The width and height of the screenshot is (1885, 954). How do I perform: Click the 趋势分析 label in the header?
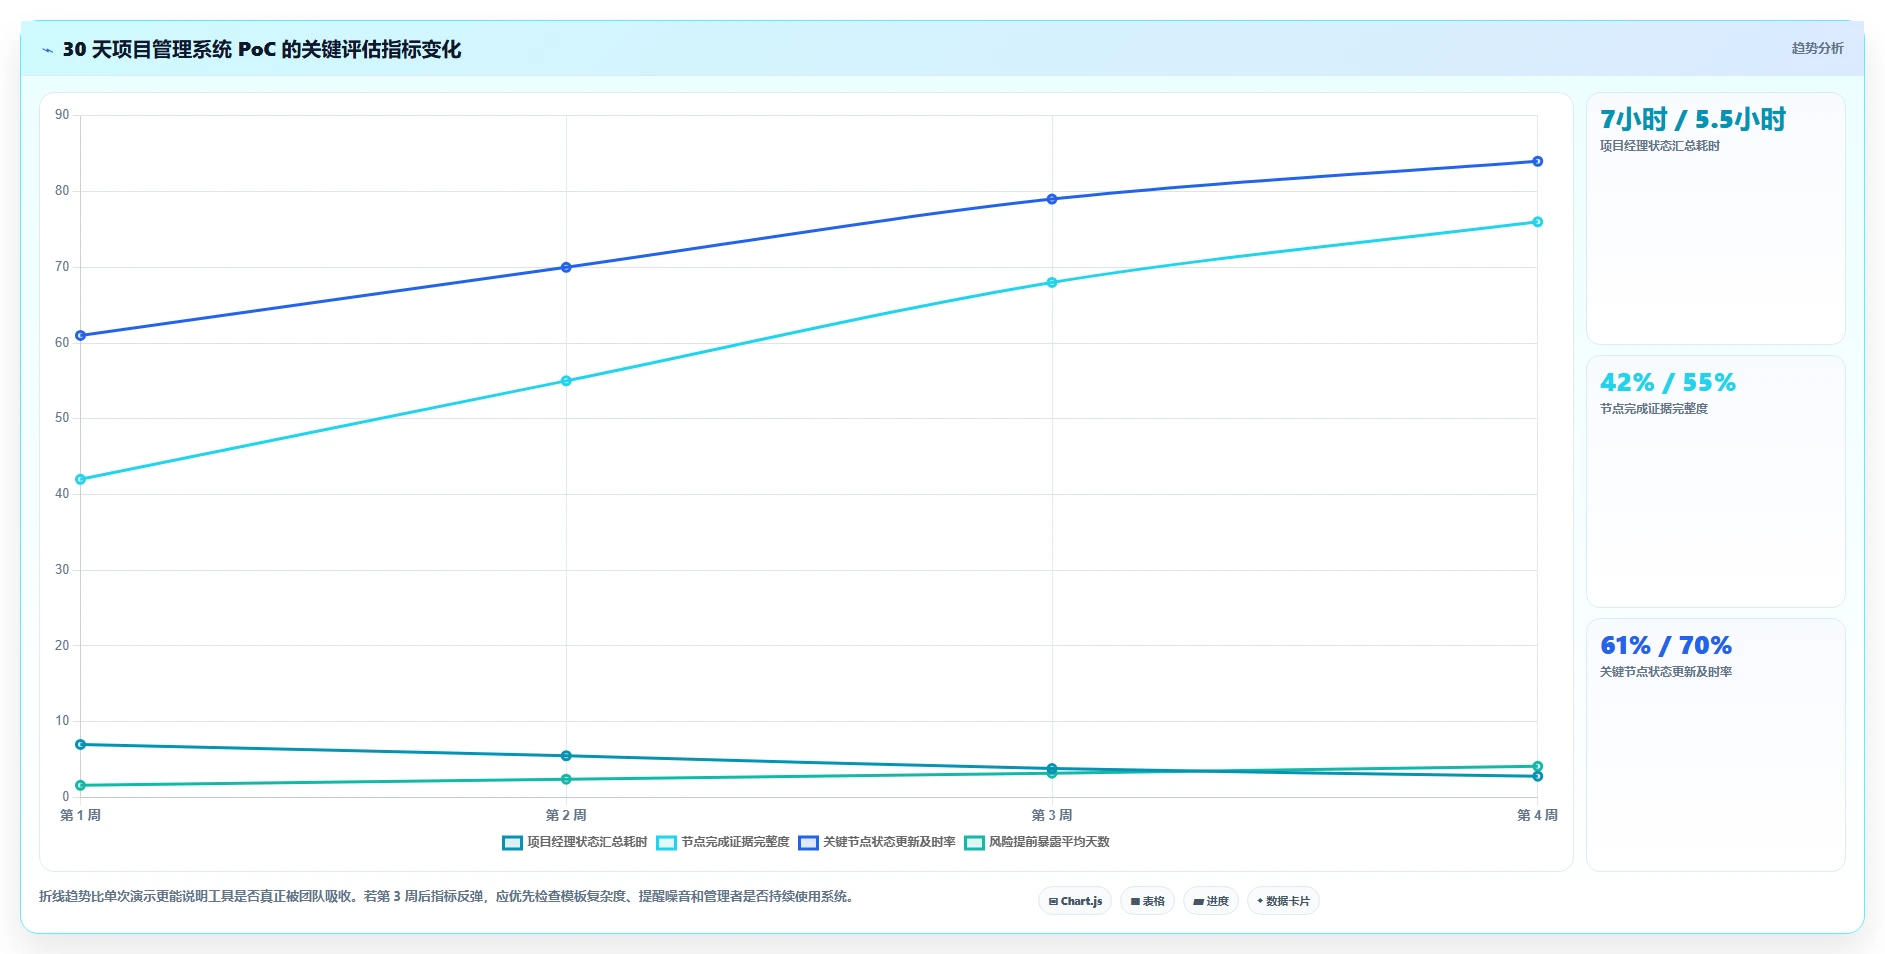click(x=1817, y=48)
